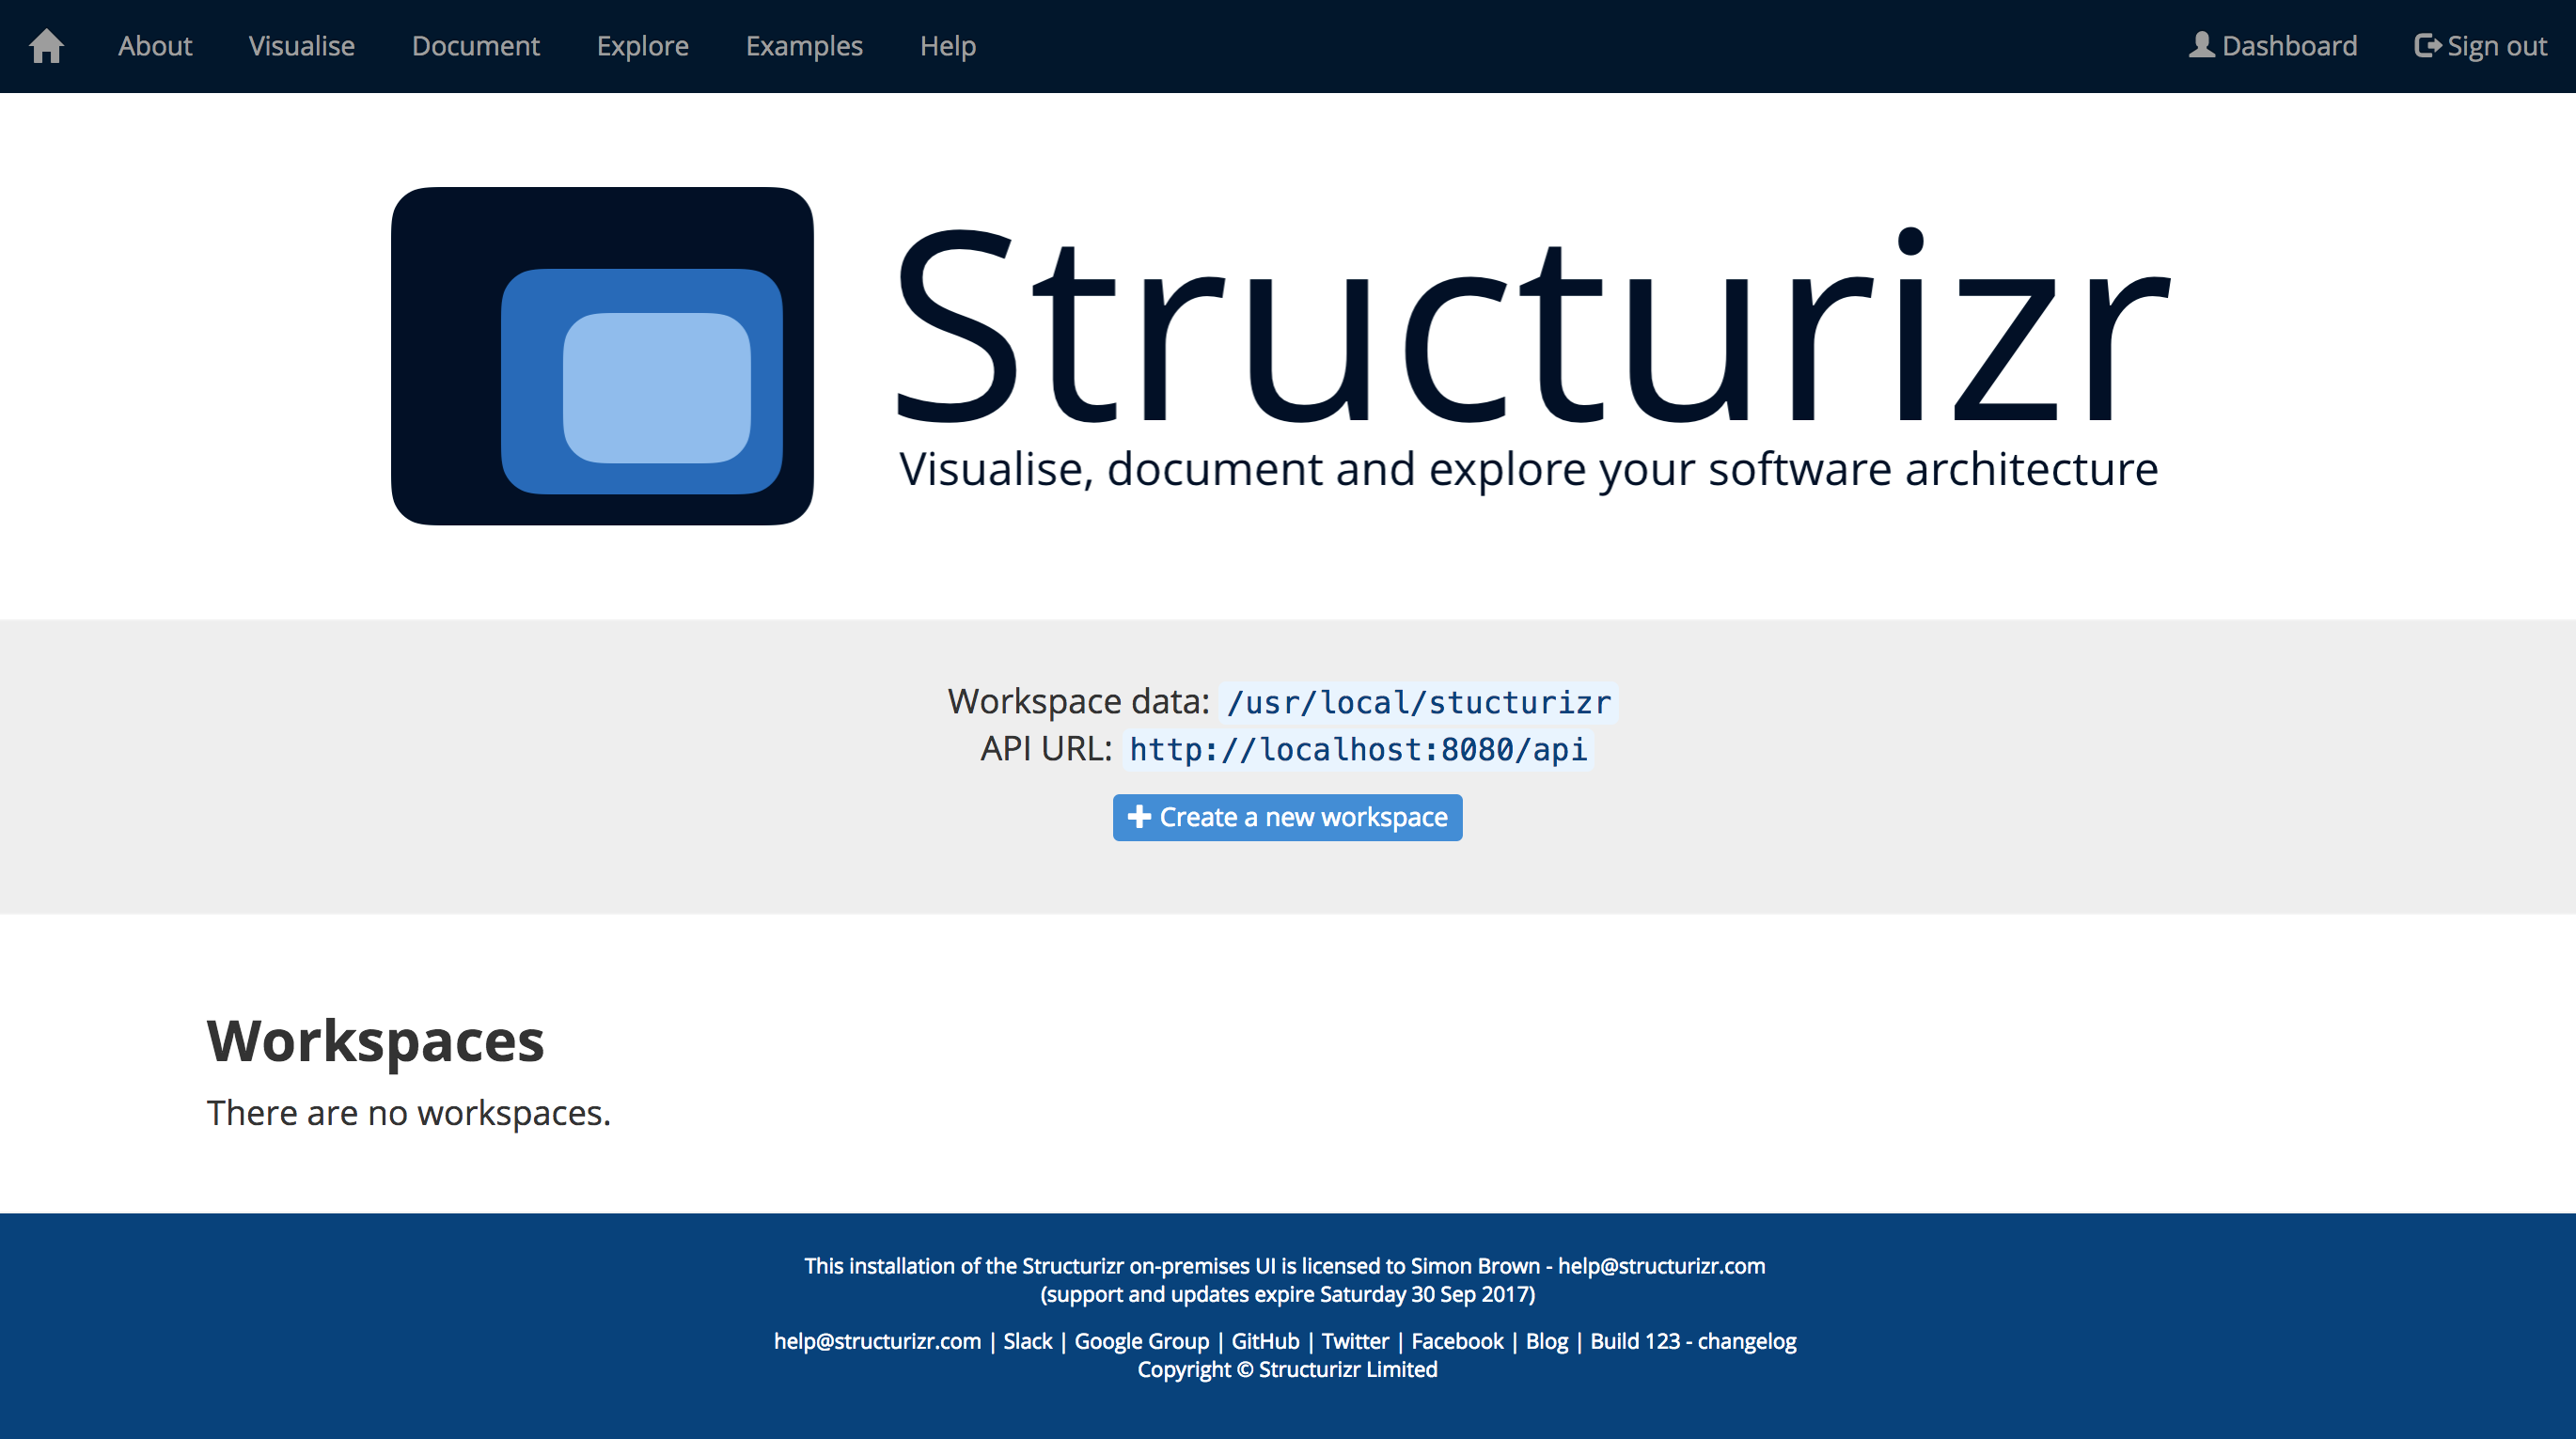Select the http://localhost:8080/api URL text
This screenshot has height=1439, width=2576.
coord(1358,749)
